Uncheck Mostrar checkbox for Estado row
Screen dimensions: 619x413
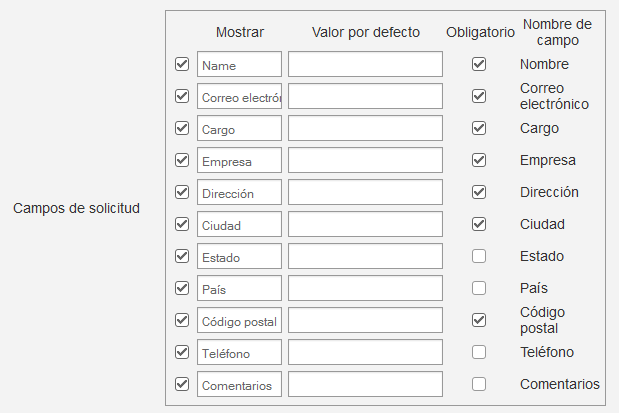tap(182, 256)
